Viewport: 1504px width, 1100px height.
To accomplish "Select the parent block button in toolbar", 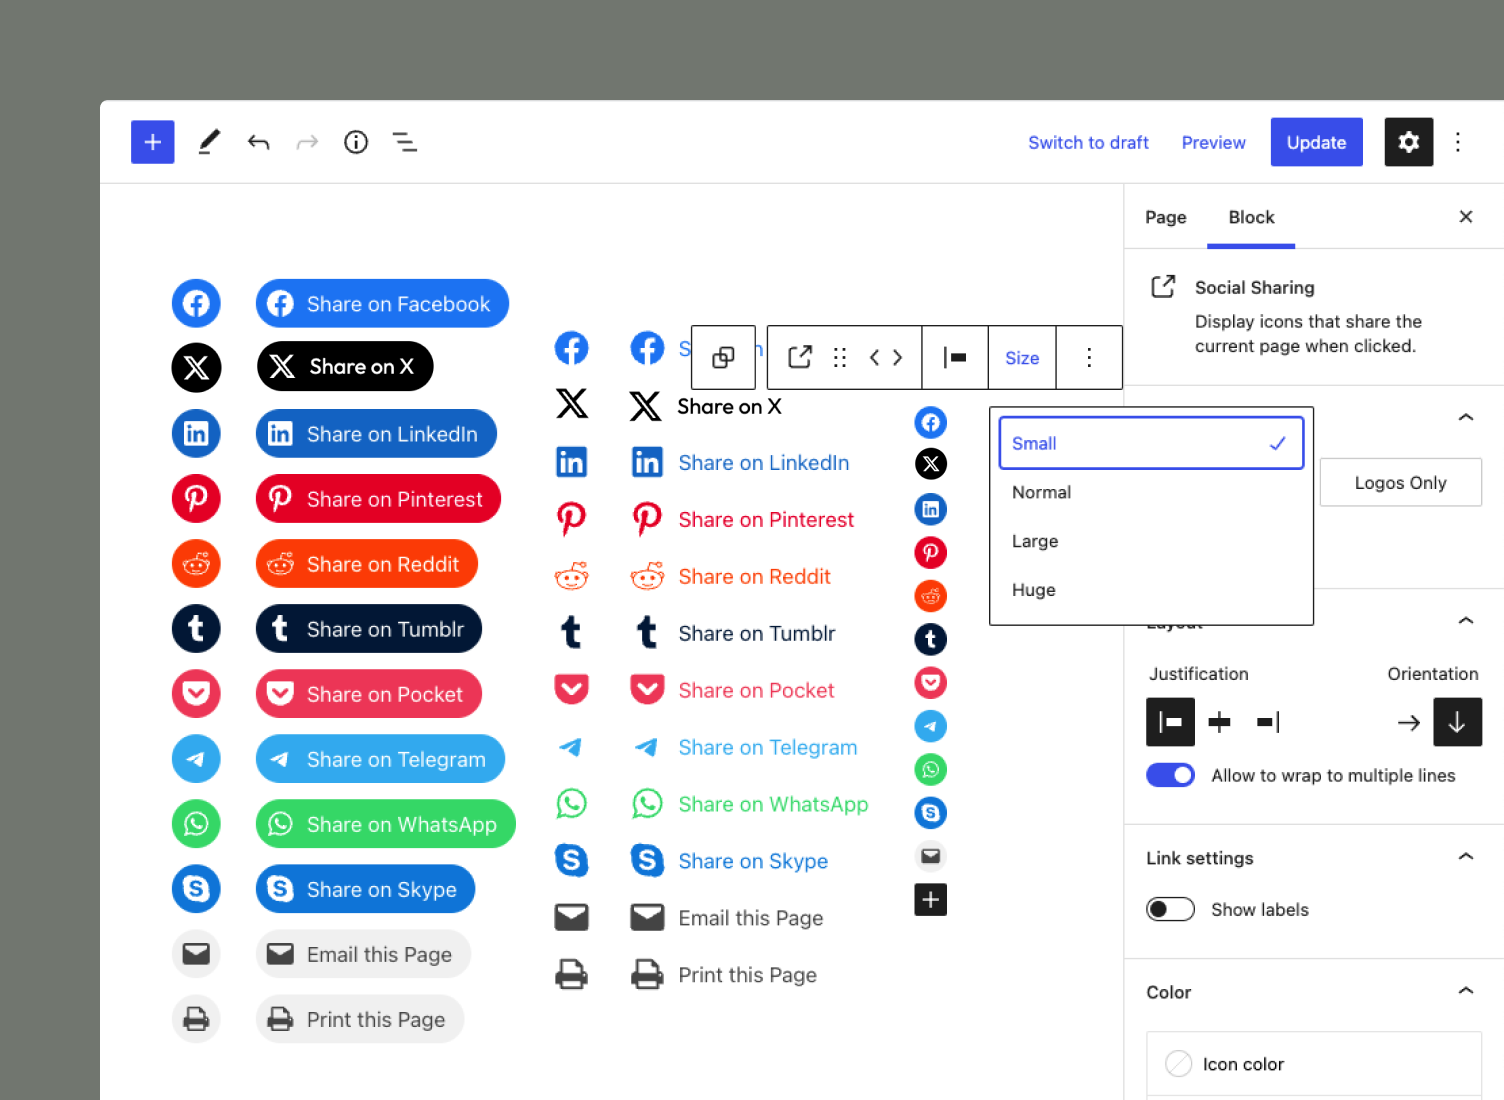I will (x=723, y=358).
